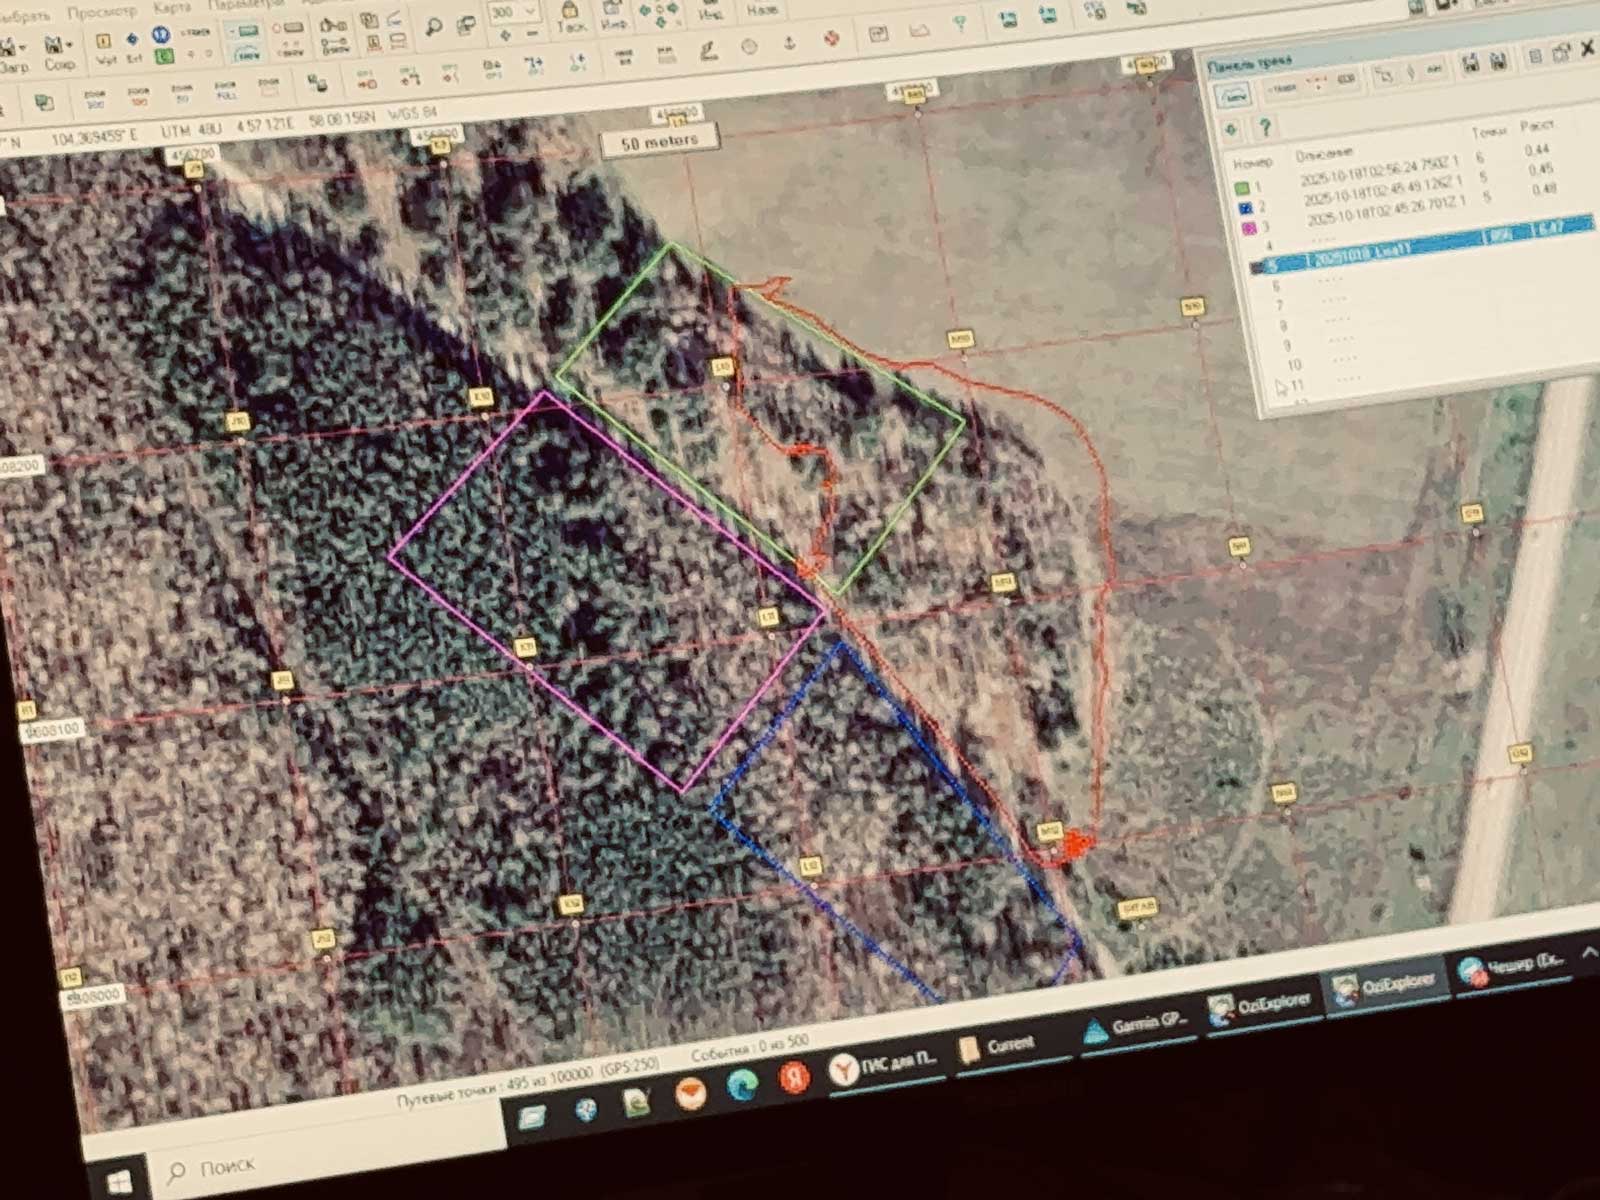Expand the Save button dropdown arrow
This screenshot has width=1600, height=1200.
pos(69,46)
